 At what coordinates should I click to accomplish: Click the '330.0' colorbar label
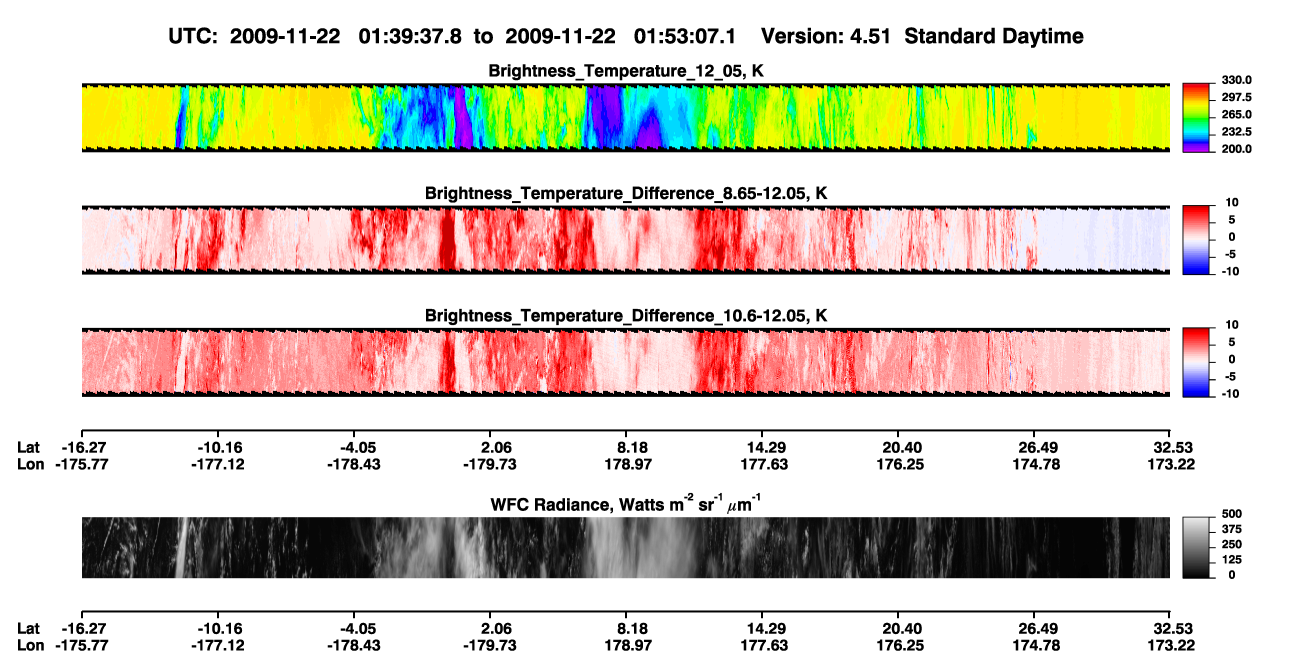[1238, 80]
